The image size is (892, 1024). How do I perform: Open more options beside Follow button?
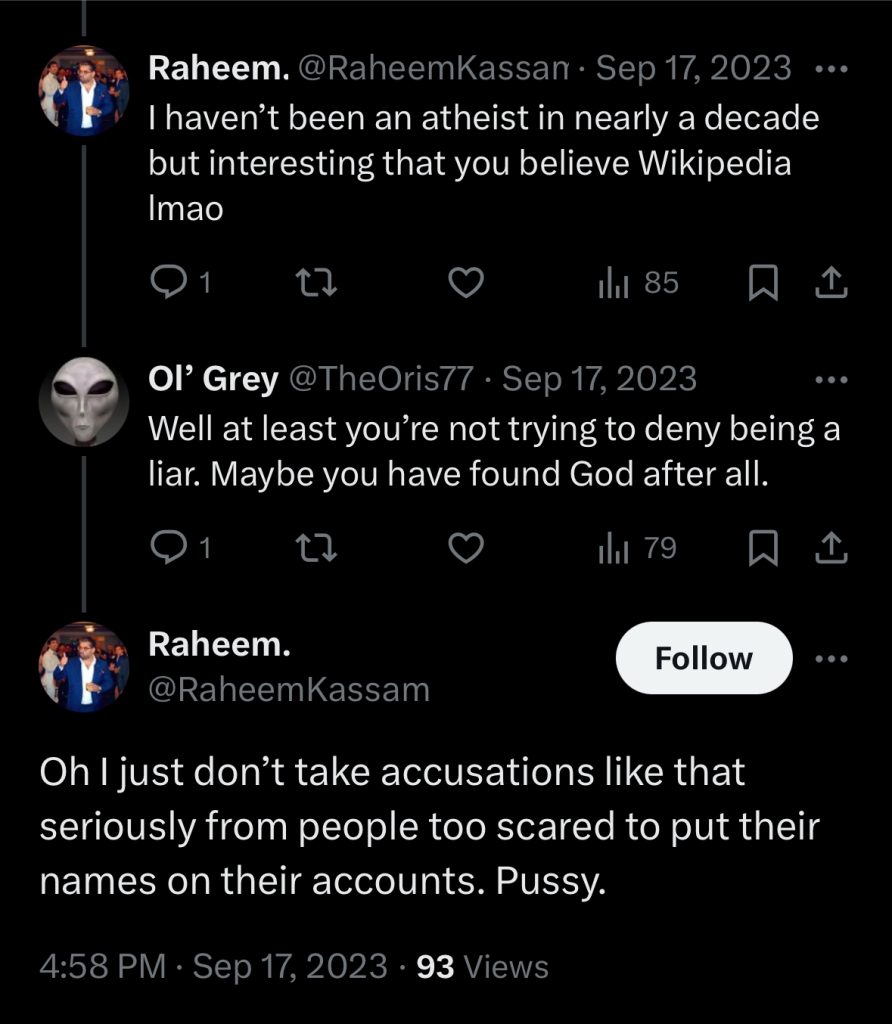pos(831,659)
